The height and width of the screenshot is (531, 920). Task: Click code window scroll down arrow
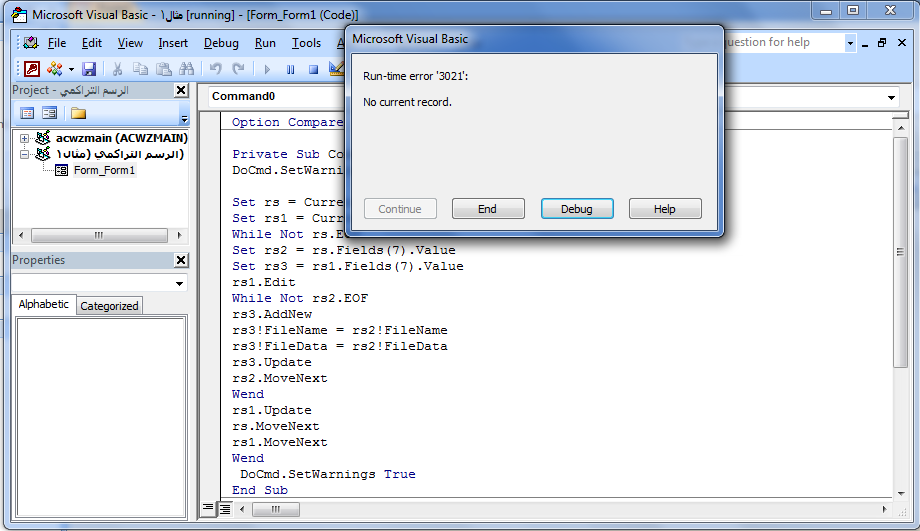[900, 493]
